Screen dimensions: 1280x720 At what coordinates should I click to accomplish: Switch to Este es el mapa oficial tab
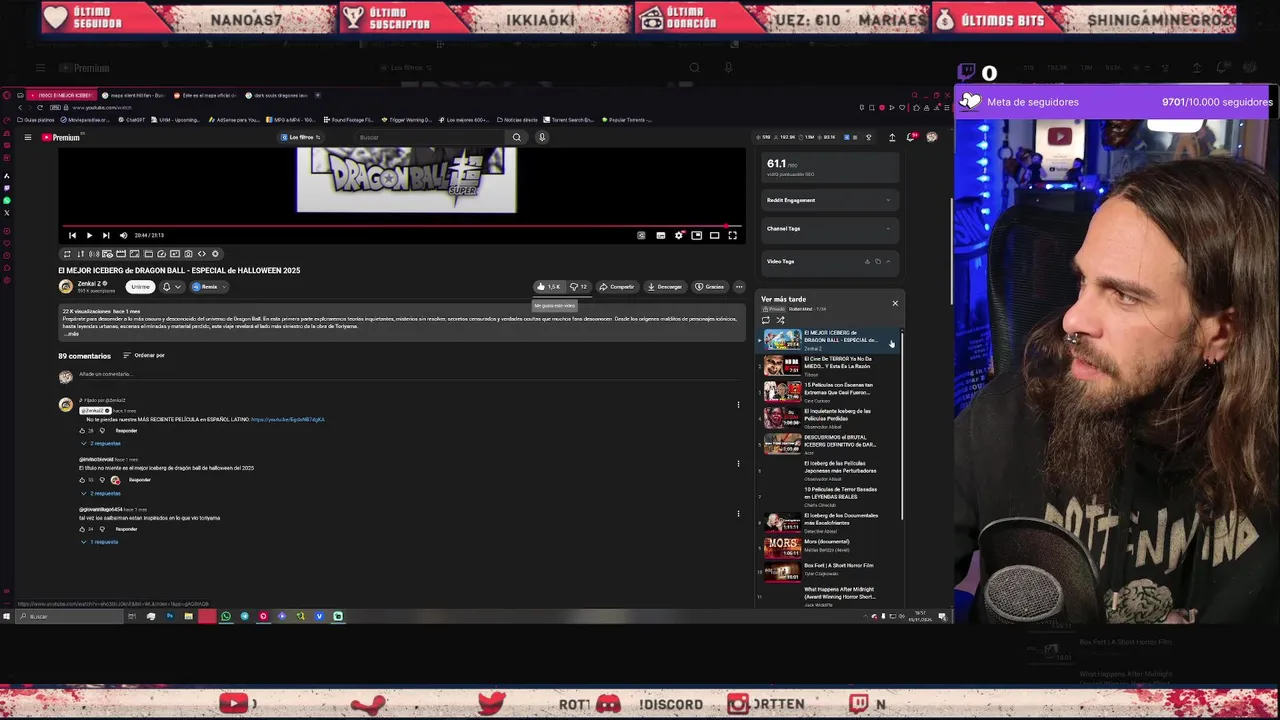pyautogui.click(x=205, y=95)
